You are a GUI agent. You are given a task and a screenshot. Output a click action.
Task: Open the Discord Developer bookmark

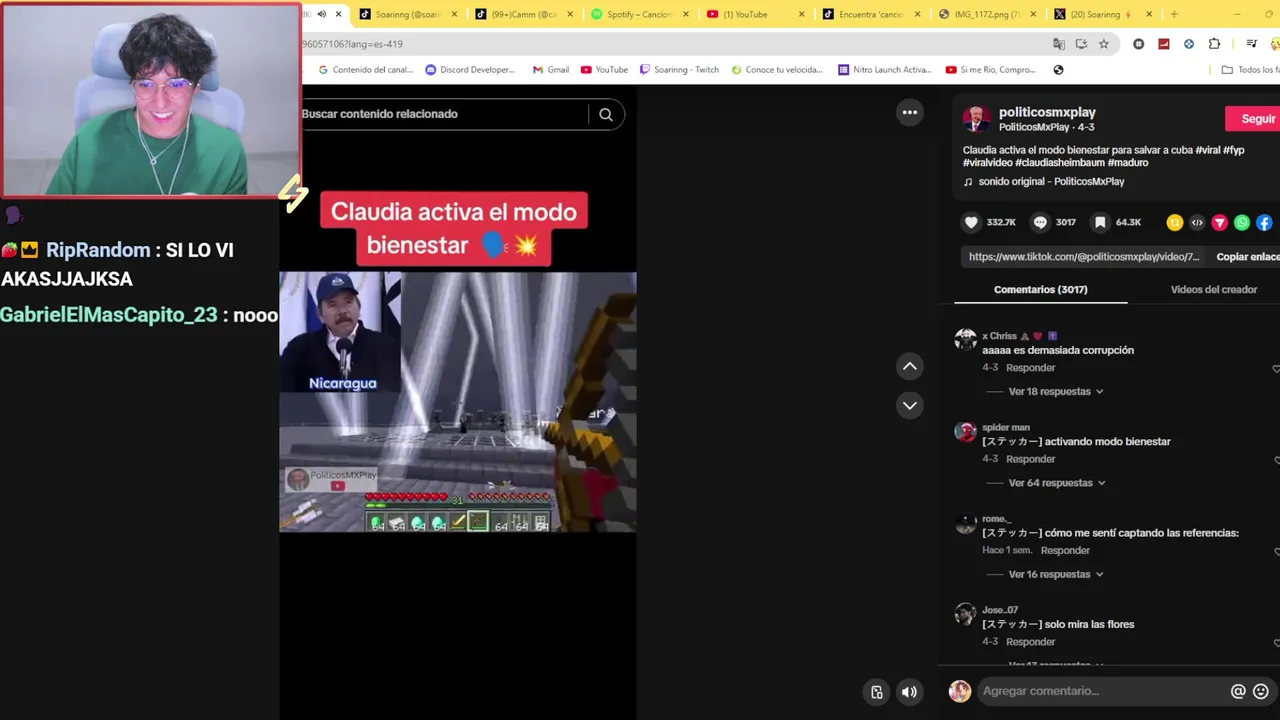470,70
